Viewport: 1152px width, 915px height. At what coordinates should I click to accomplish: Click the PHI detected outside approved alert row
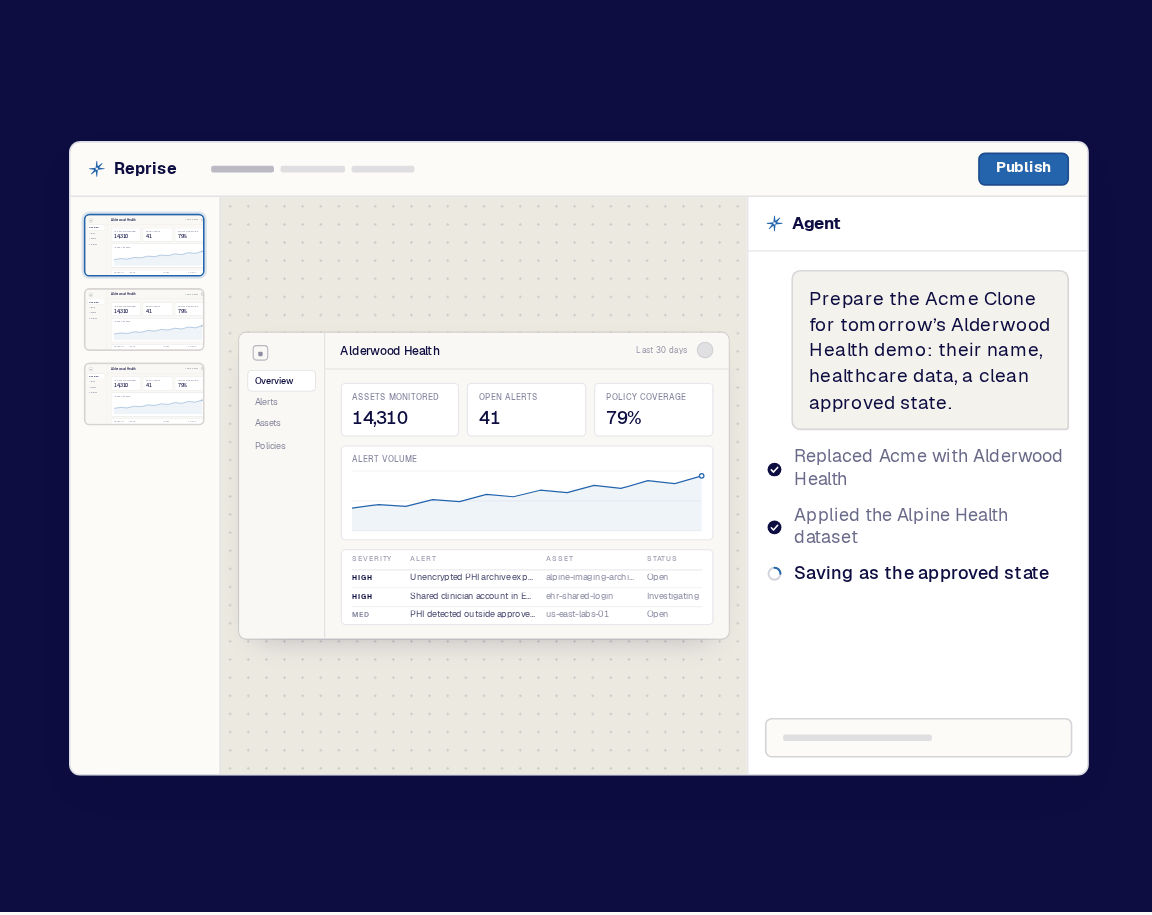[x=527, y=614]
